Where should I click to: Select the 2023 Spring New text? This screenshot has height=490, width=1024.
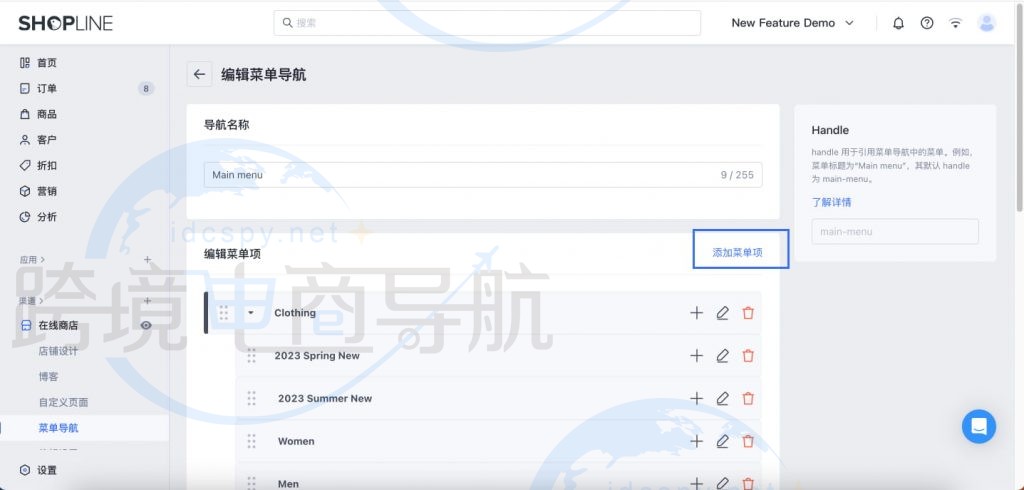coord(317,356)
